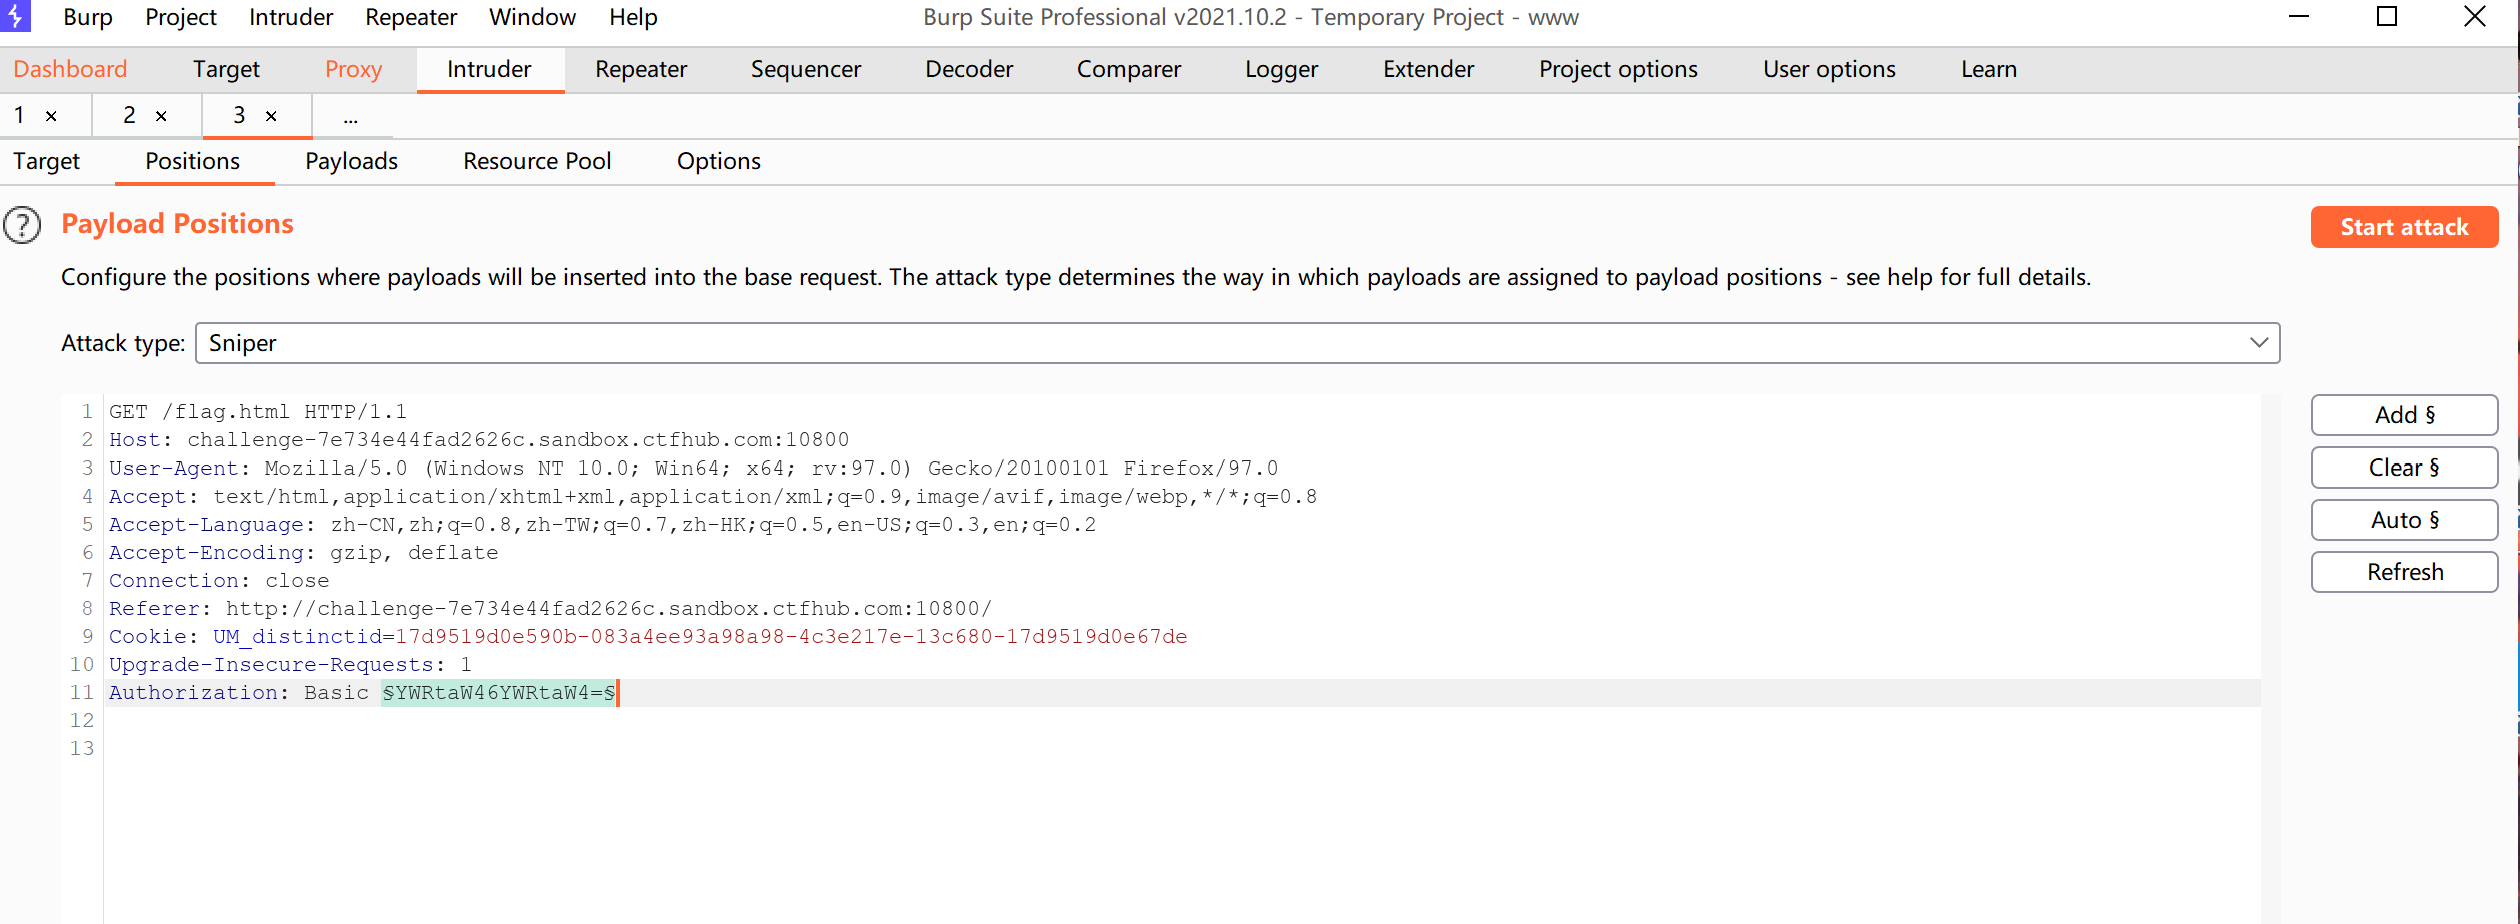Select the Intruder main tab
The image size is (2520, 924).
490,69
